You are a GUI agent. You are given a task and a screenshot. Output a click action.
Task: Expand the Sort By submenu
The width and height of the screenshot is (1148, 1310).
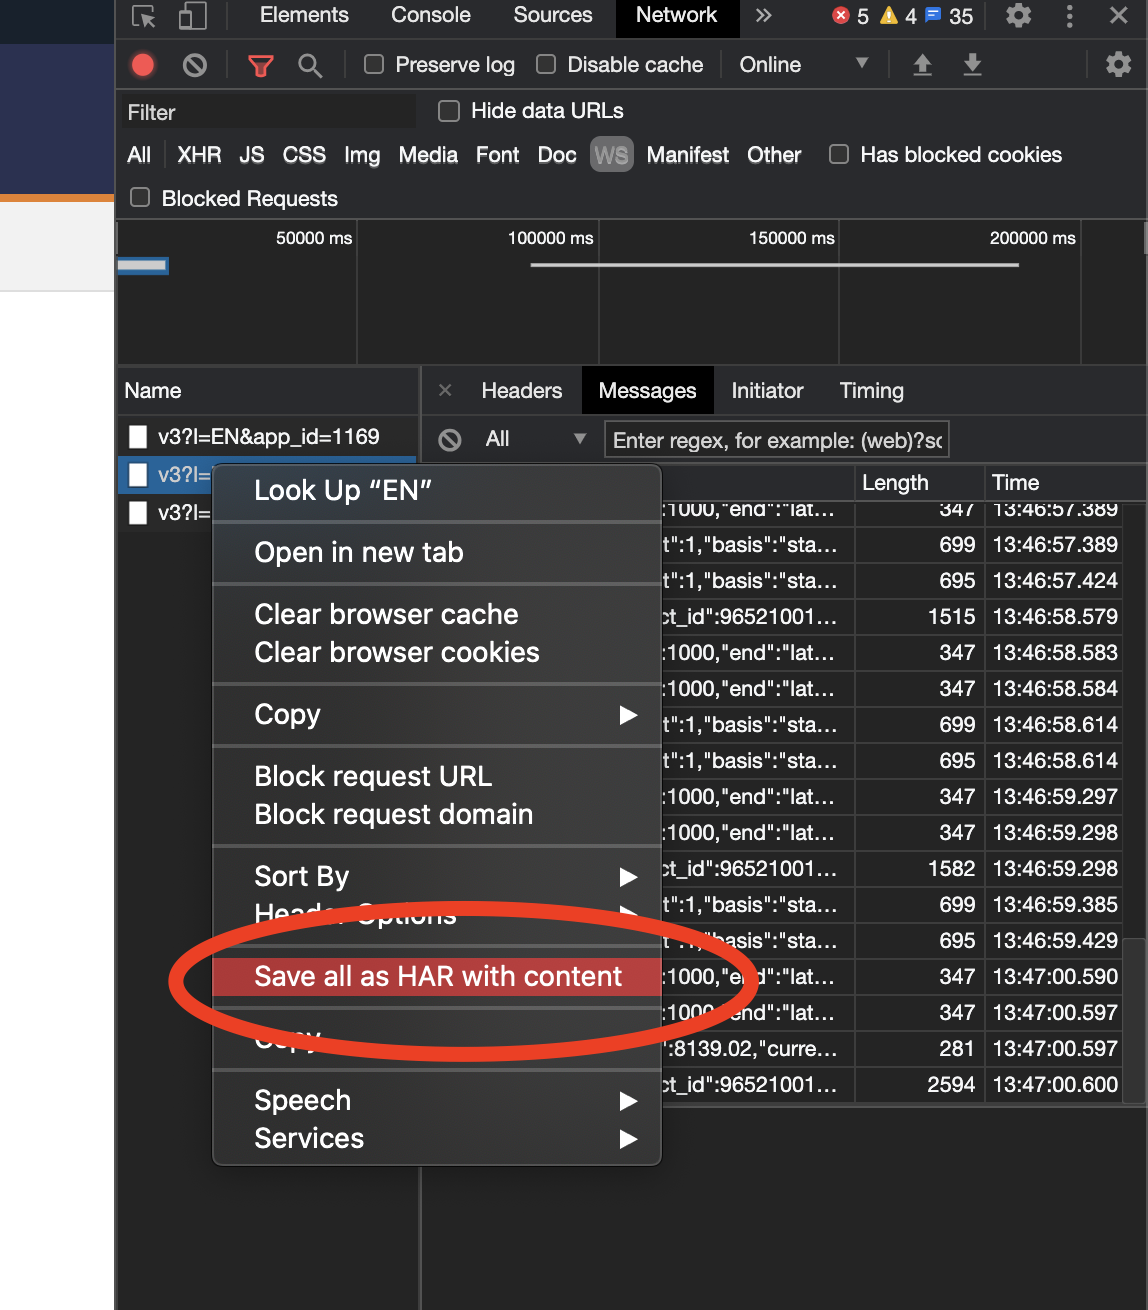pyautogui.click(x=437, y=876)
